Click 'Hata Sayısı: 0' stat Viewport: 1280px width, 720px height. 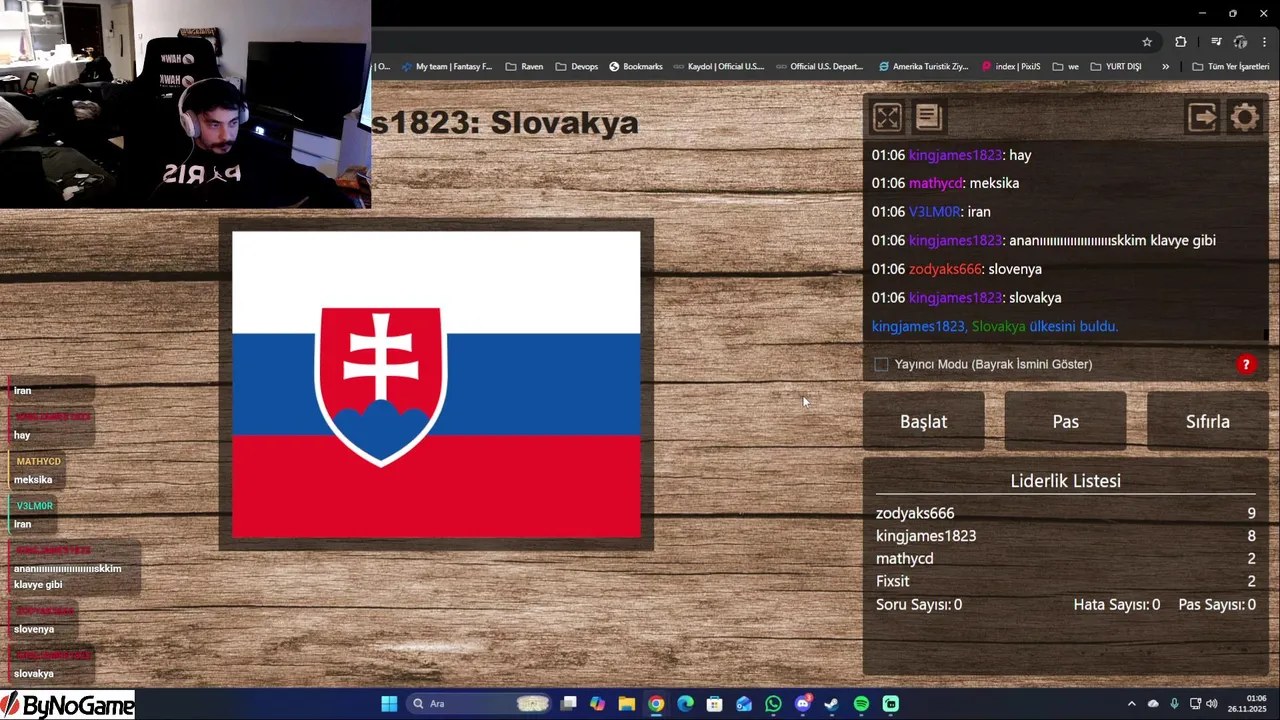(x=1117, y=604)
